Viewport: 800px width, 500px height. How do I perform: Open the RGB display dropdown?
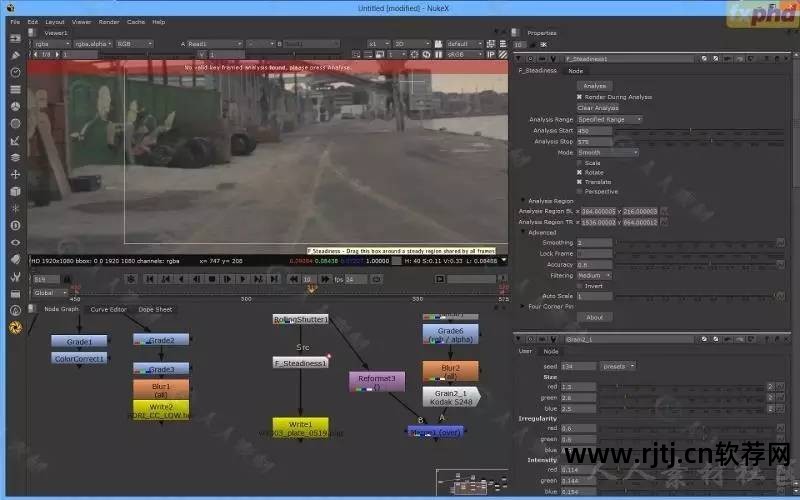134,44
